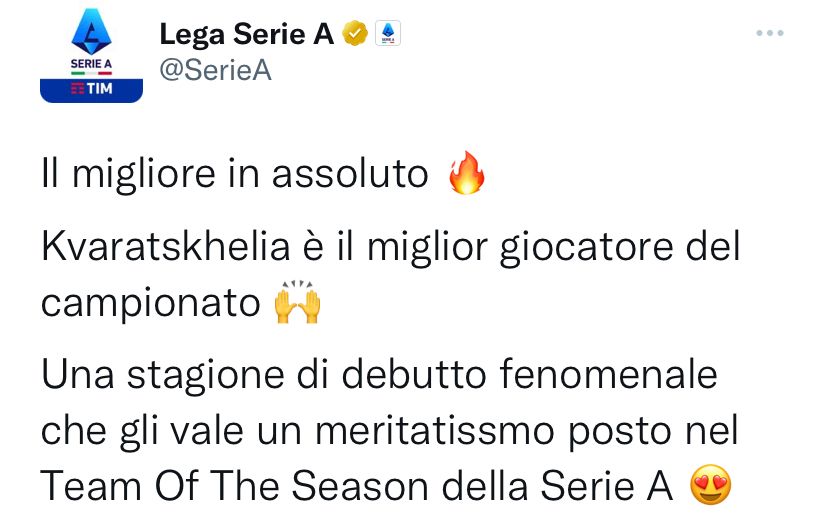Click the heart-eyes emoji ending the tweet
Image resolution: width=828 pixels, height=529 pixels.
click(711, 486)
